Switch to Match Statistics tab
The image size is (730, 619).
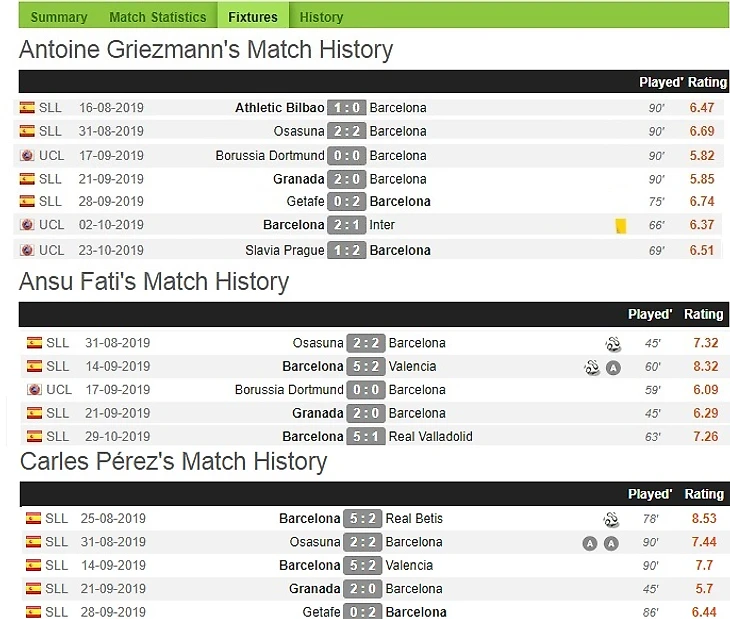pyautogui.click(x=157, y=17)
